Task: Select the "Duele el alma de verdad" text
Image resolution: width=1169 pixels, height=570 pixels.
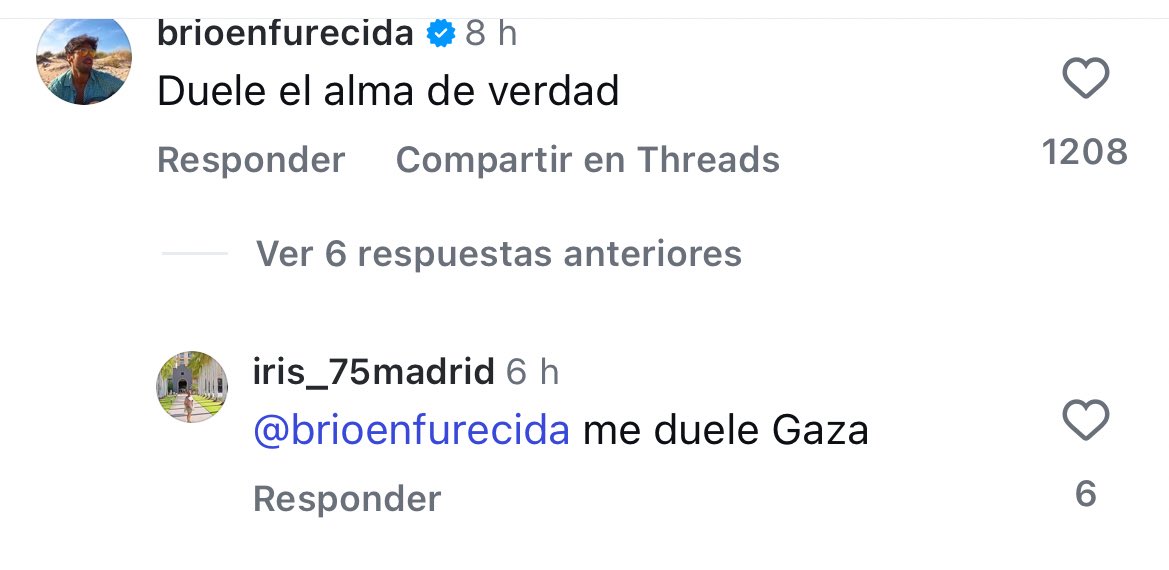Action: pos(388,92)
